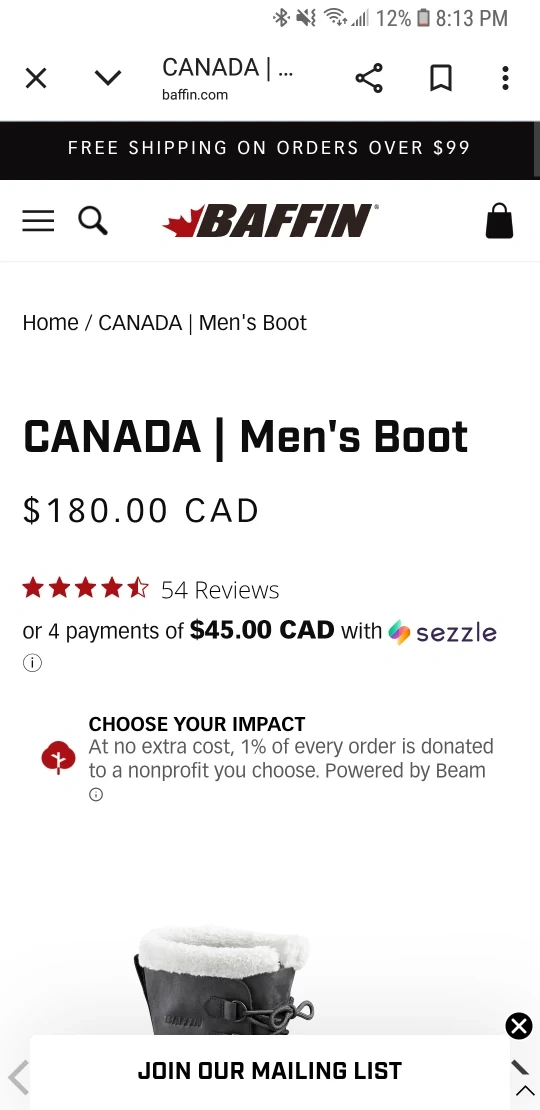
Task: Bookmark this page with the bookmark icon
Action: click(x=441, y=78)
